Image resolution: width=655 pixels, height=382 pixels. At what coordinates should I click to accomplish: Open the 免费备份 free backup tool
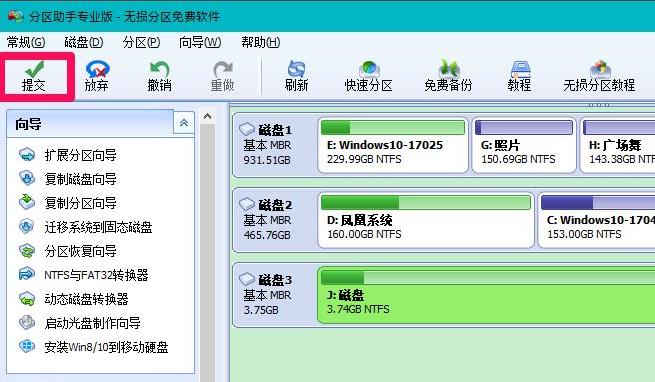[x=448, y=76]
